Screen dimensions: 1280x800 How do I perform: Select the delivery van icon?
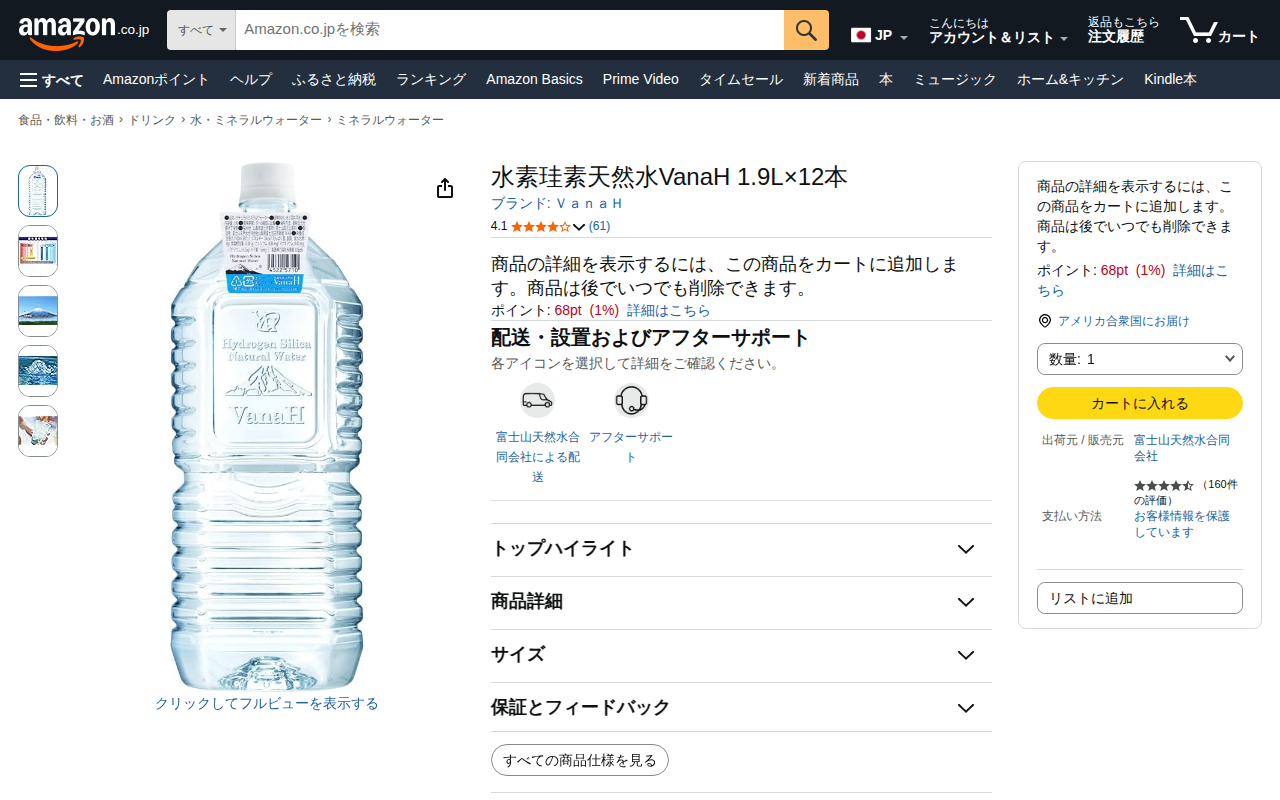[537, 400]
